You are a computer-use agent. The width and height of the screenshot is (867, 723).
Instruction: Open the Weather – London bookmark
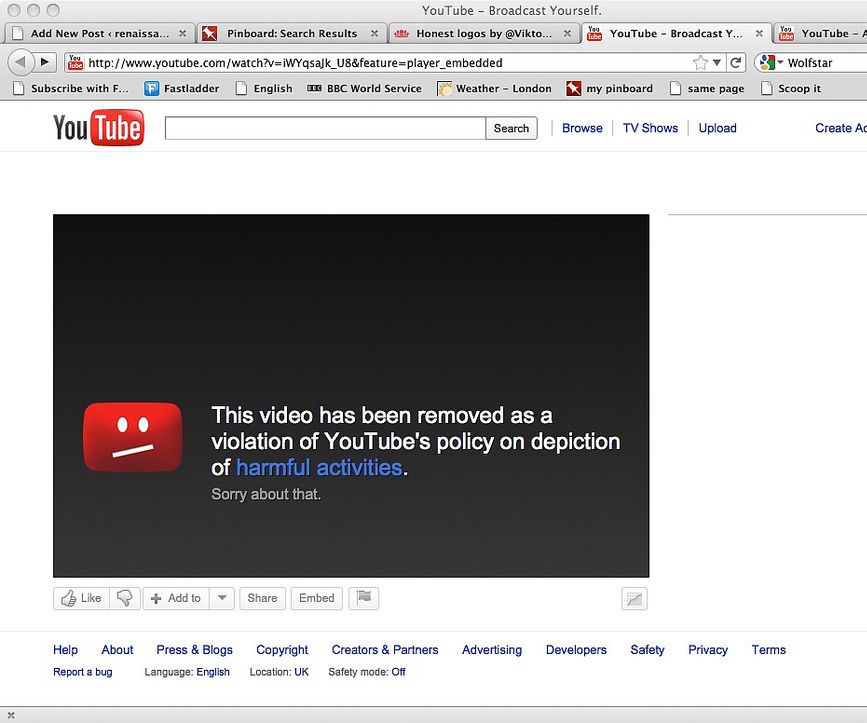pyautogui.click(x=494, y=88)
